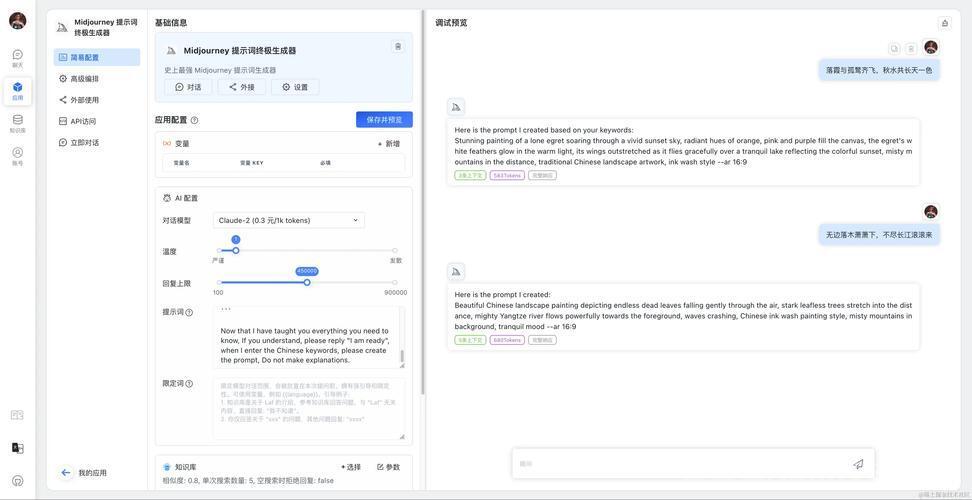This screenshot has height=500, width=972.
Task: Open the 账号 account icon in sidebar
Action: [17, 156]
